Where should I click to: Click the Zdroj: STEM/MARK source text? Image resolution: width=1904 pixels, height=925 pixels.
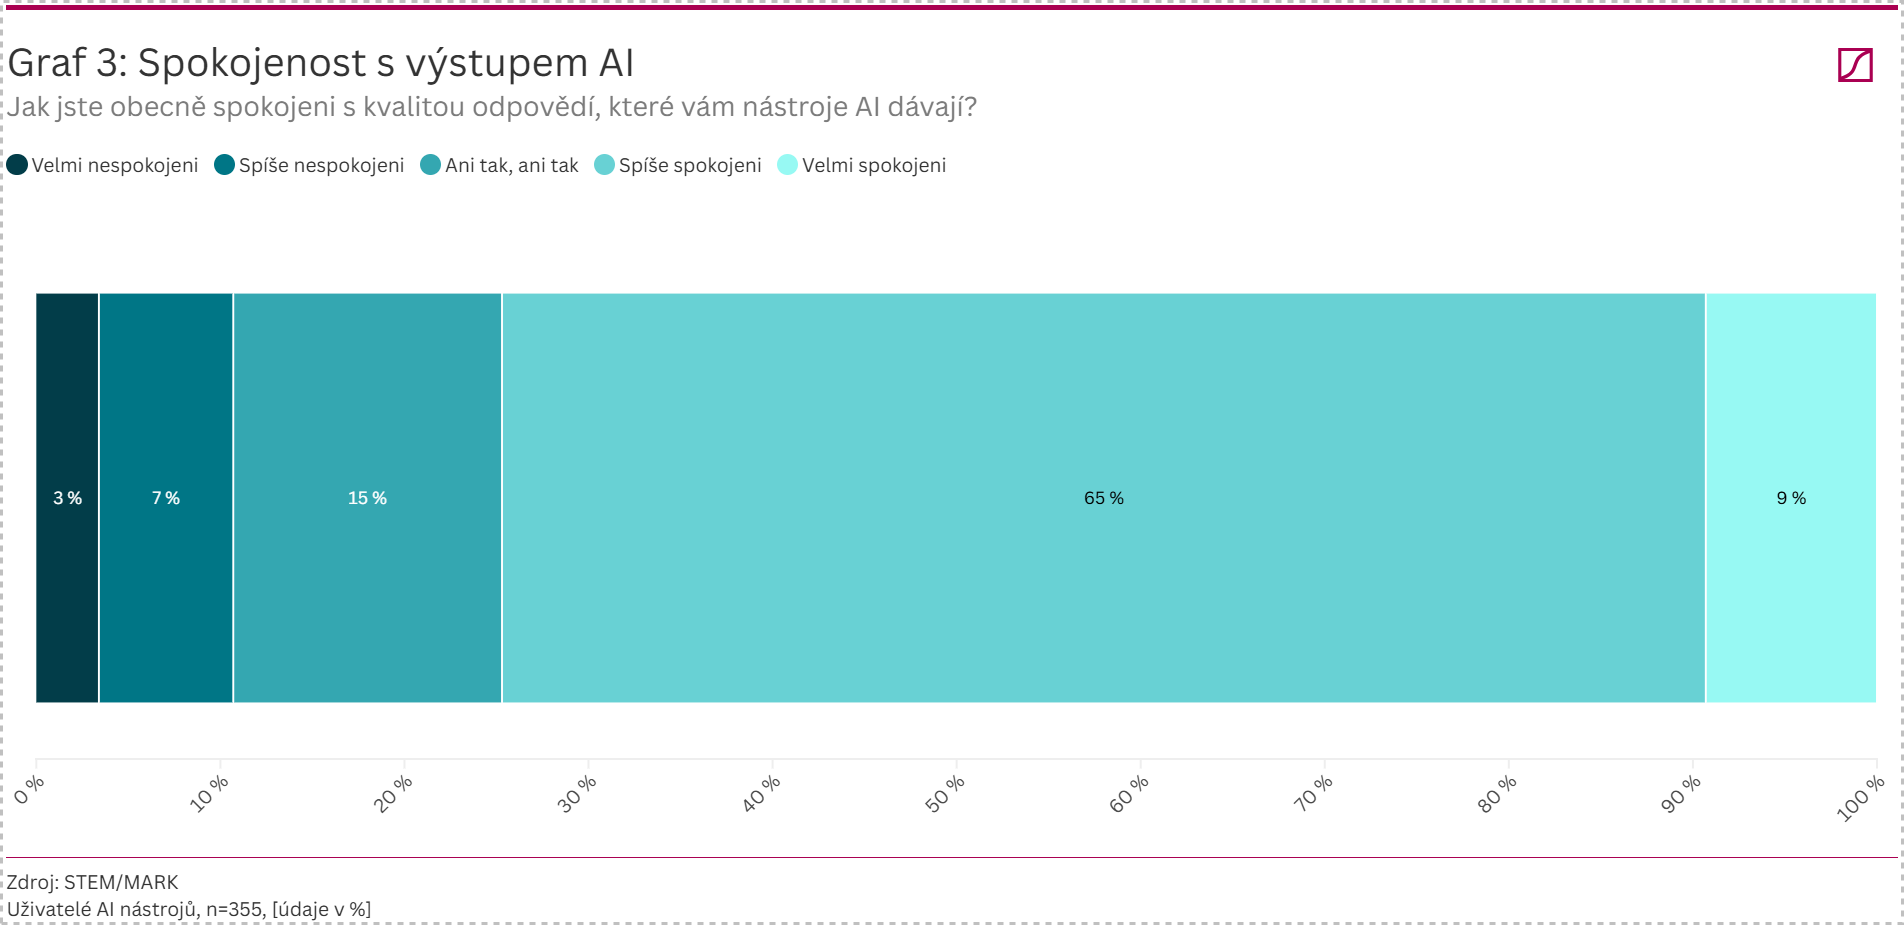(92, 882)
